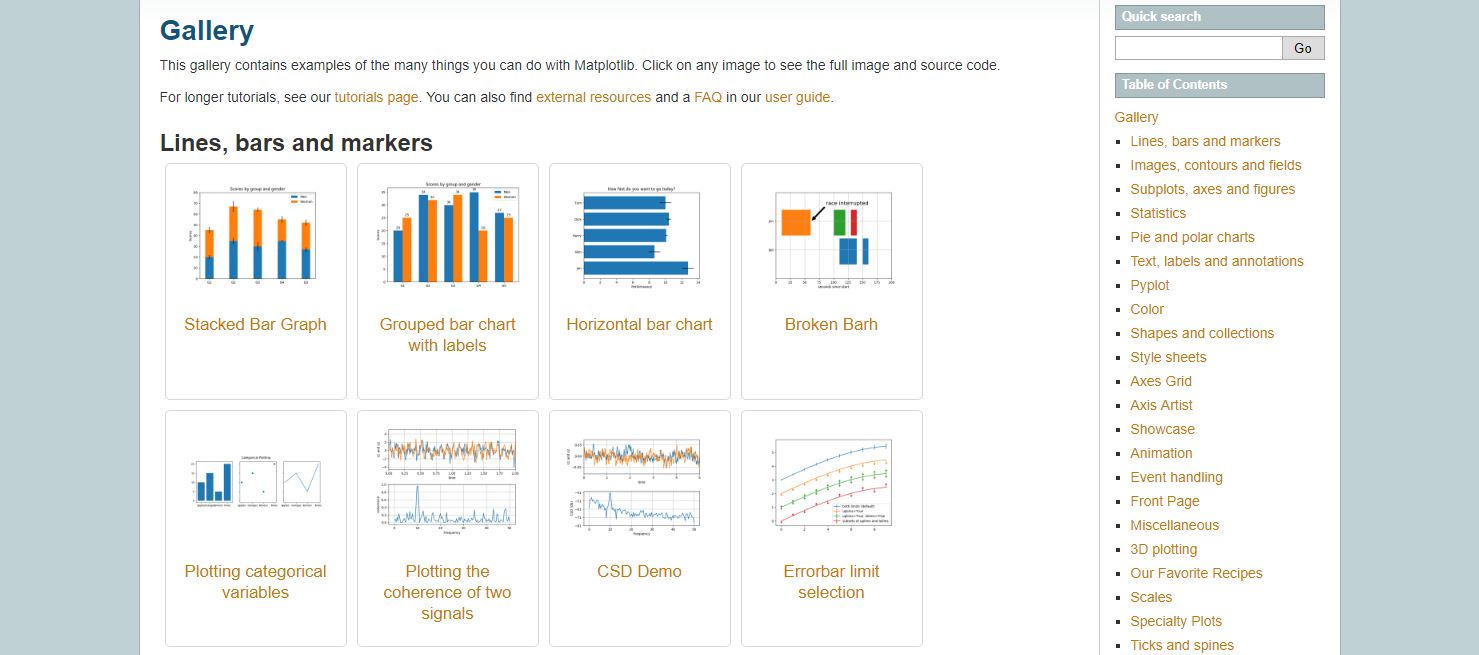Click the Go search button
This screenshot has width=1479, height=655.
pos(1303,48)
